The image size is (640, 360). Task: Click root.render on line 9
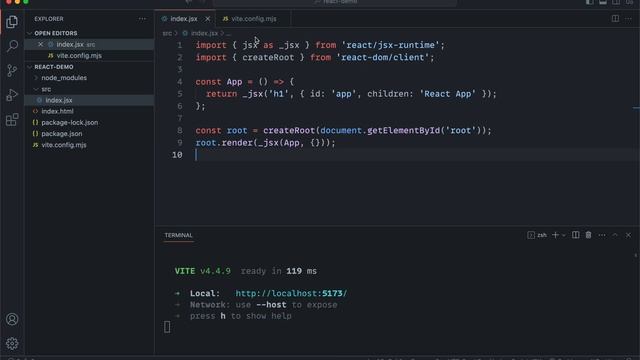224,143
